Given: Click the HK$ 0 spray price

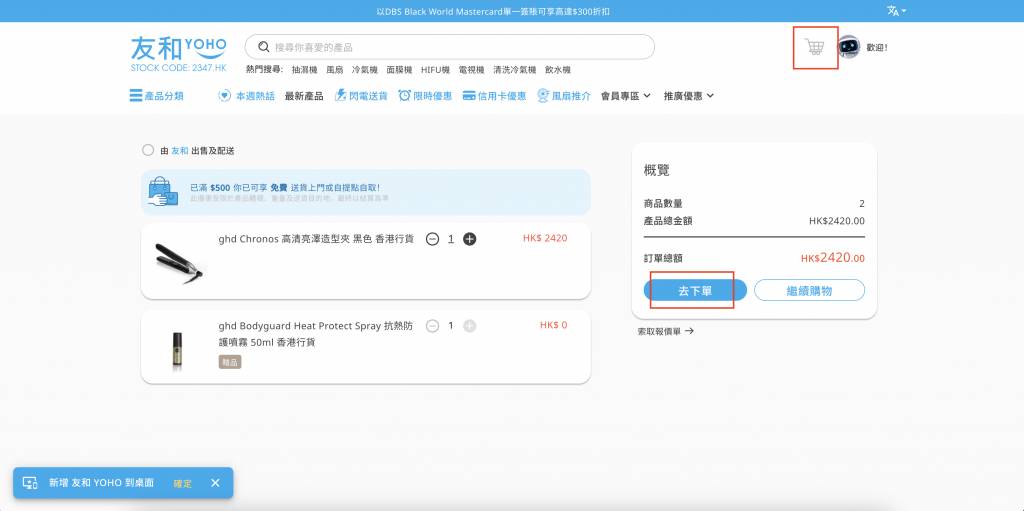Looking at the screenshot, I should 554,325.
